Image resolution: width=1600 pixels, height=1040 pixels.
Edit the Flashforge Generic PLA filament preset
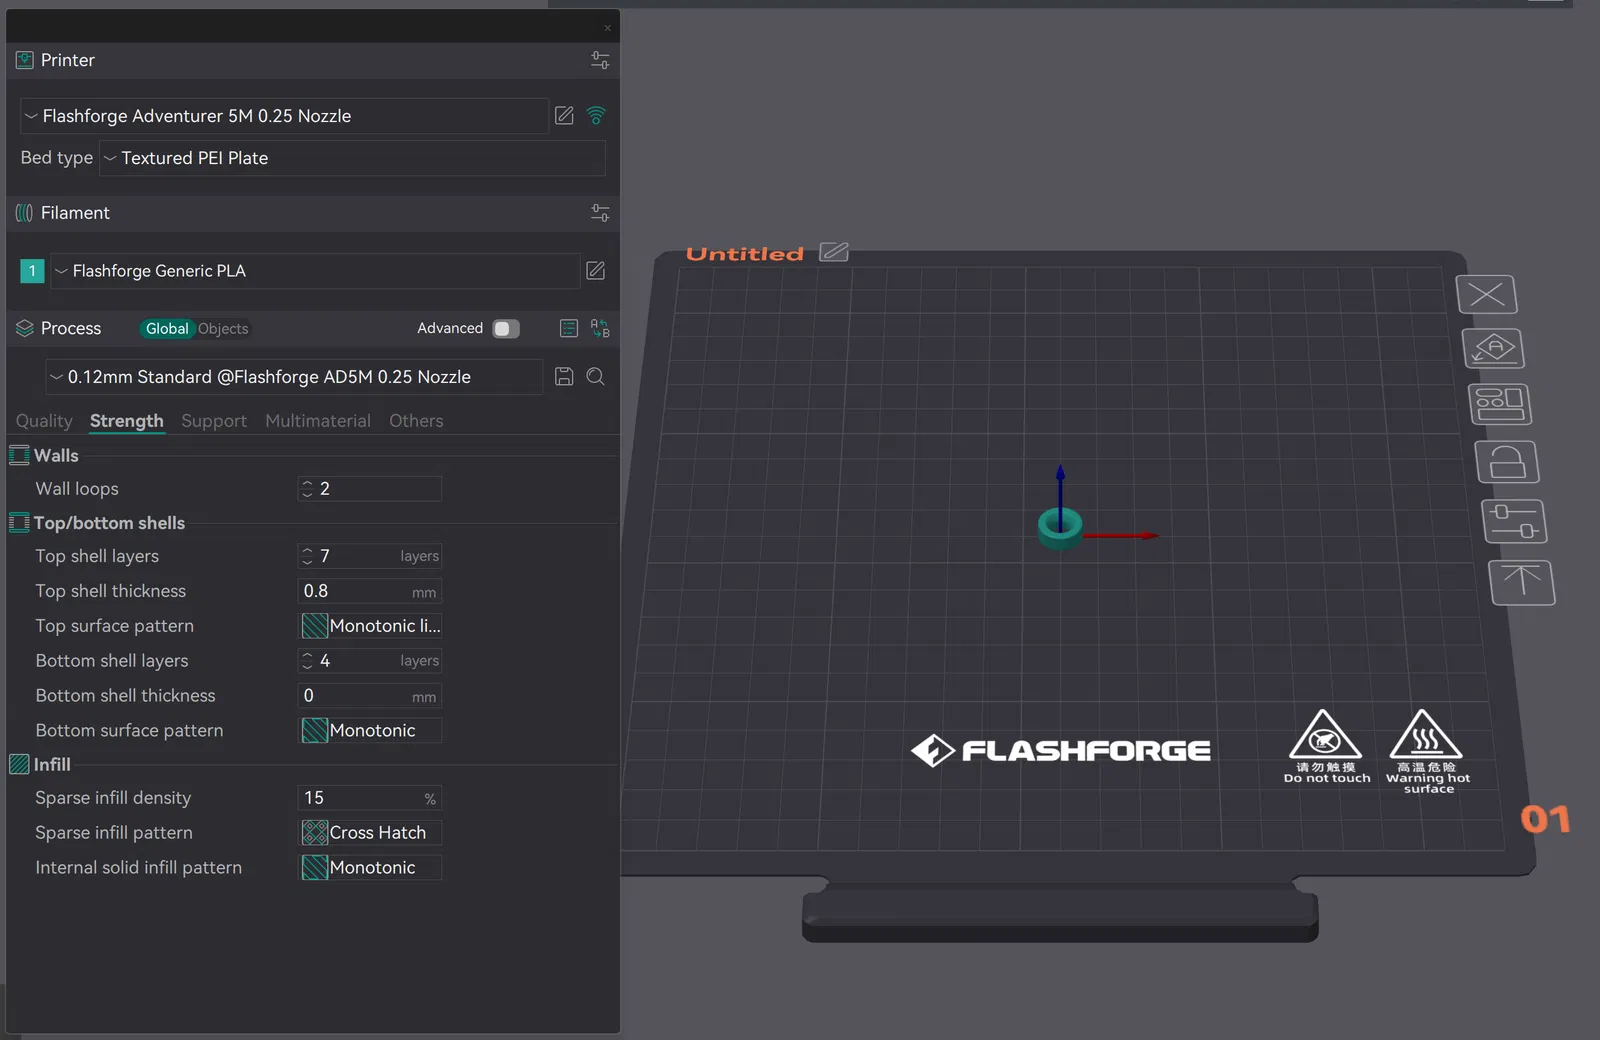coord(595,270)
